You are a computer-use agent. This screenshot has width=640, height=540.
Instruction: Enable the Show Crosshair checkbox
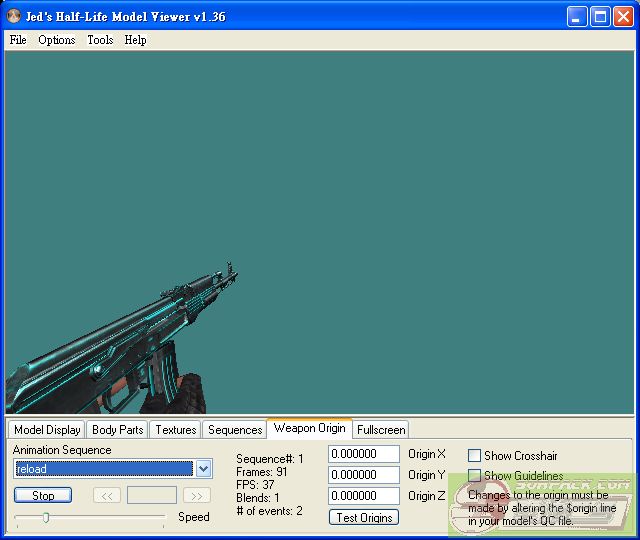pos(475,456)
